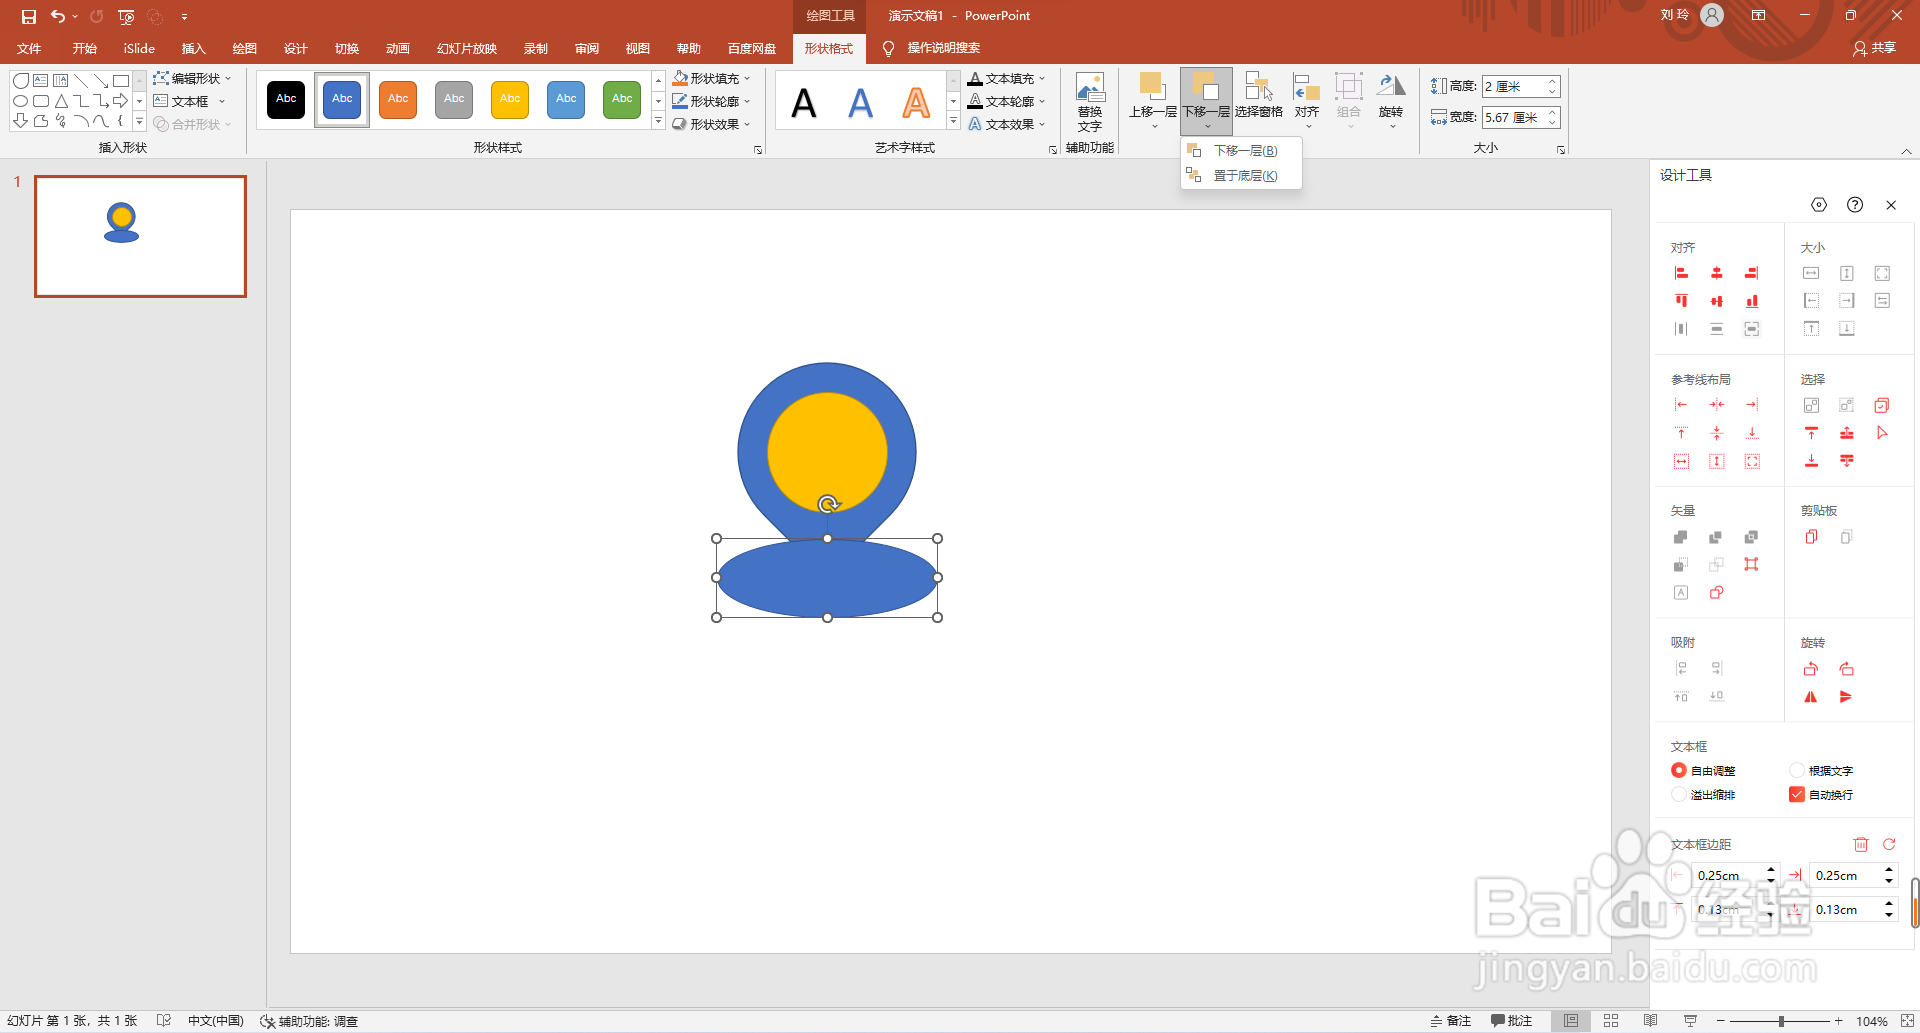Click 共享 share button

(x=1875, y=48)
